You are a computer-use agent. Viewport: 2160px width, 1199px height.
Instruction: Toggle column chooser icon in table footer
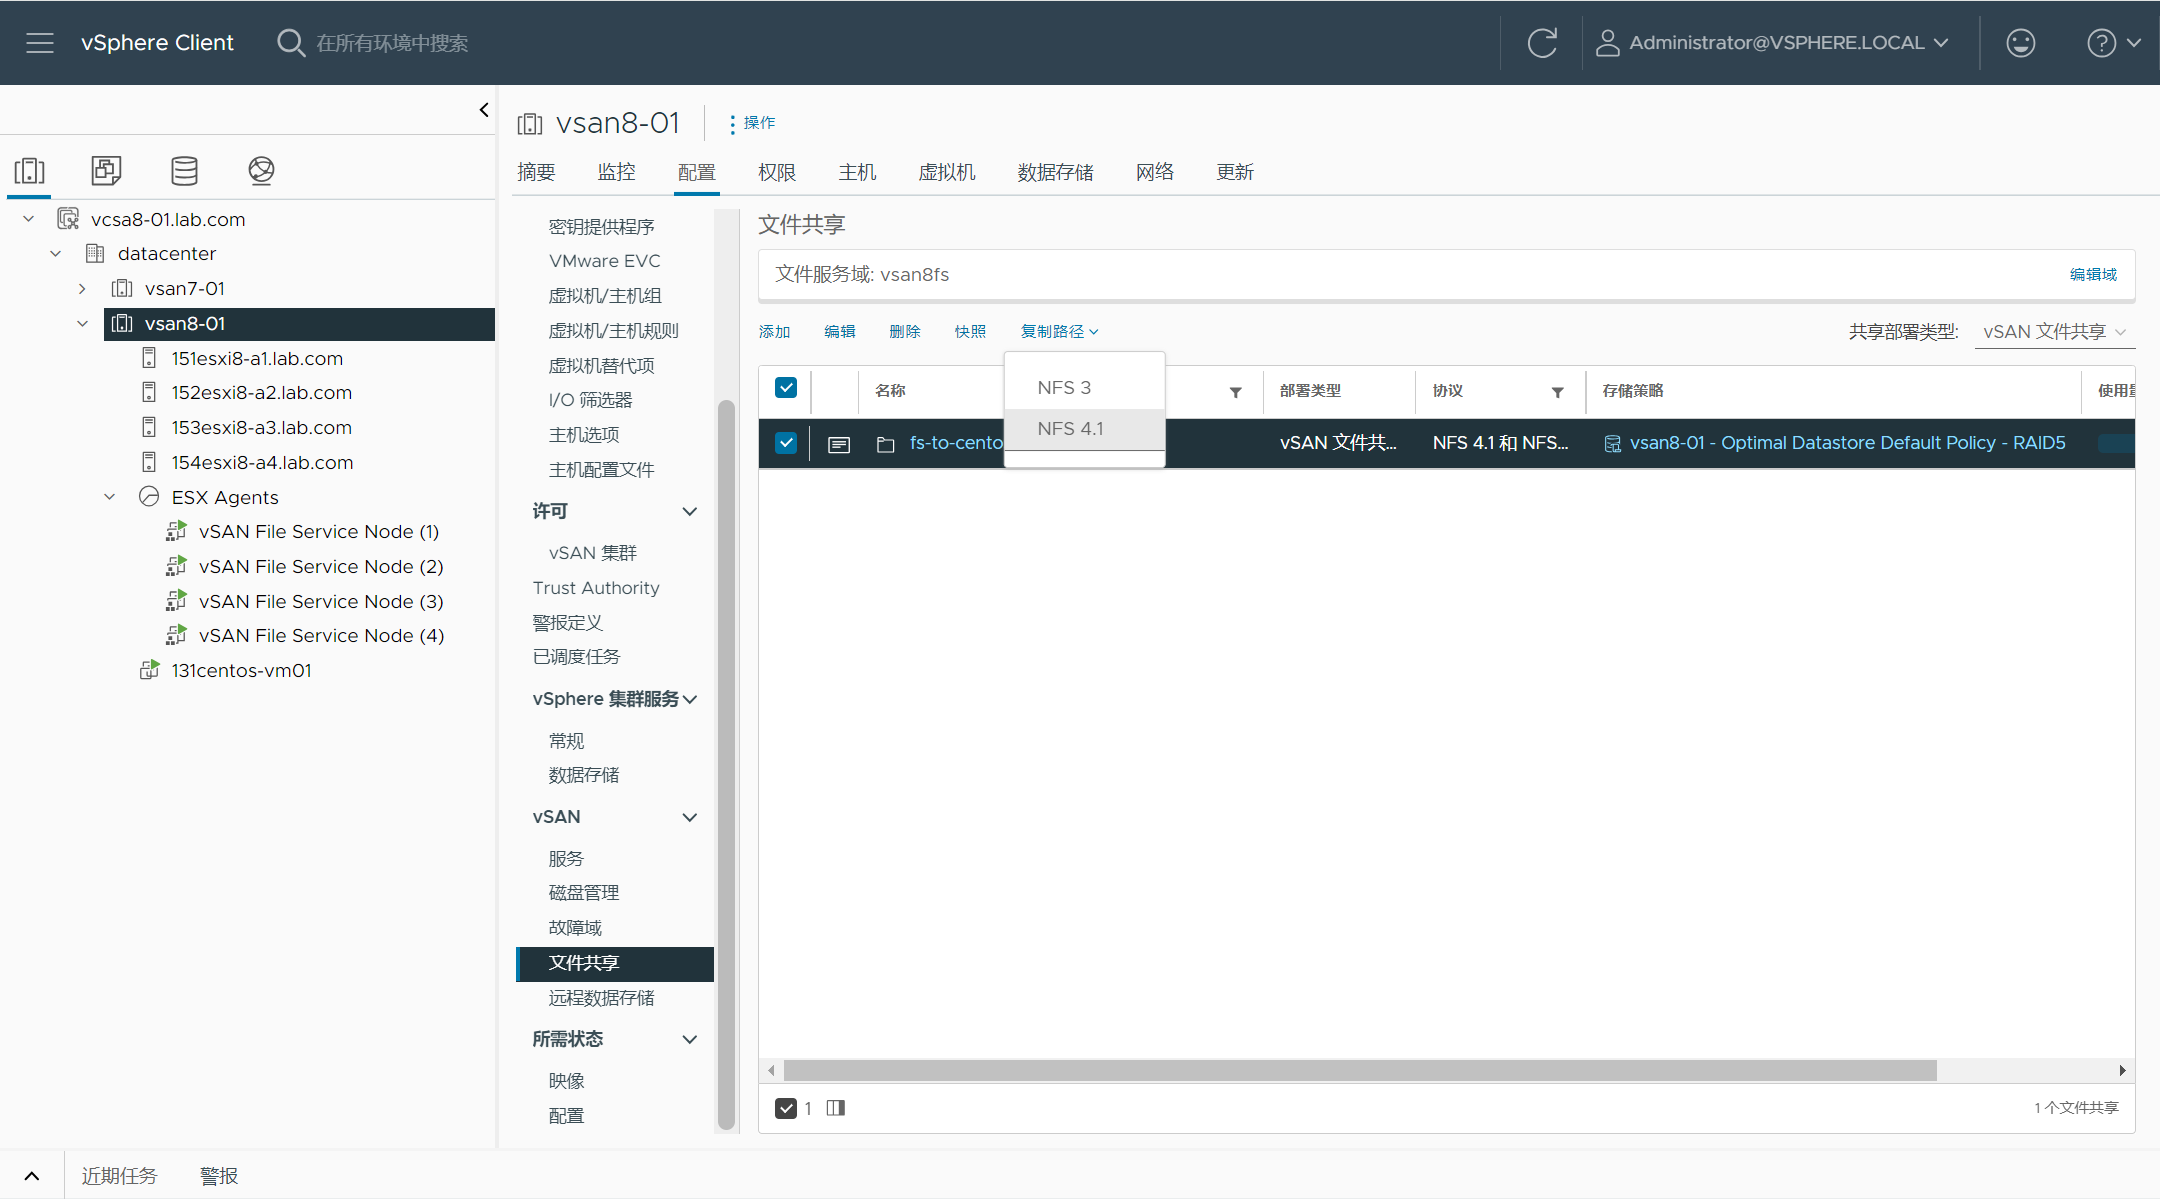coord(836,1108)
